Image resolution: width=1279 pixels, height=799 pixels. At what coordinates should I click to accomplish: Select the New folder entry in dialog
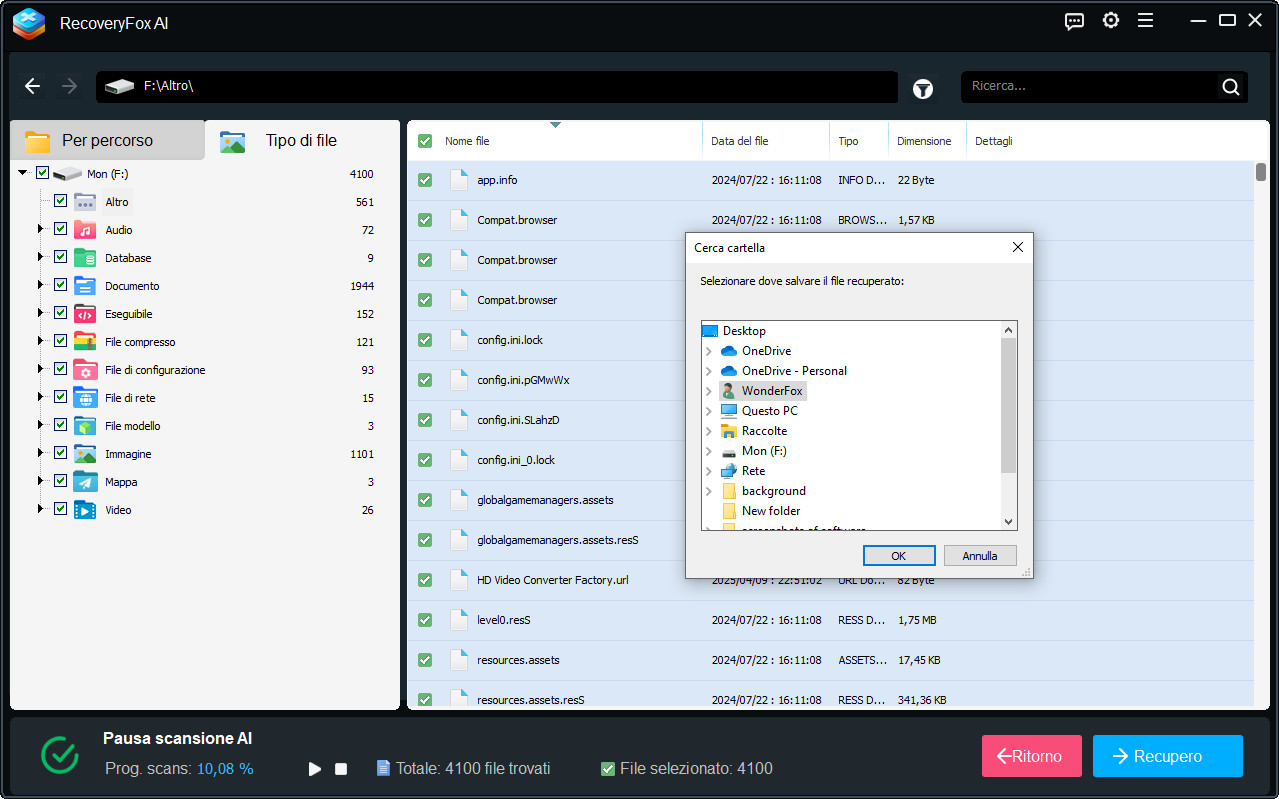[x=771, y=511]
